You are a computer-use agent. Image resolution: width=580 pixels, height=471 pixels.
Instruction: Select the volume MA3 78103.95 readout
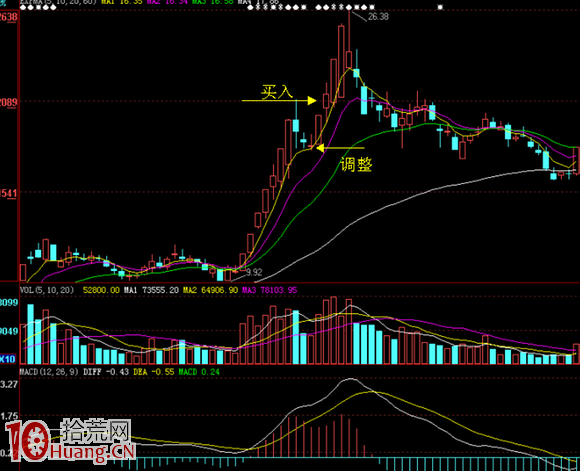(x=269, y=290)
